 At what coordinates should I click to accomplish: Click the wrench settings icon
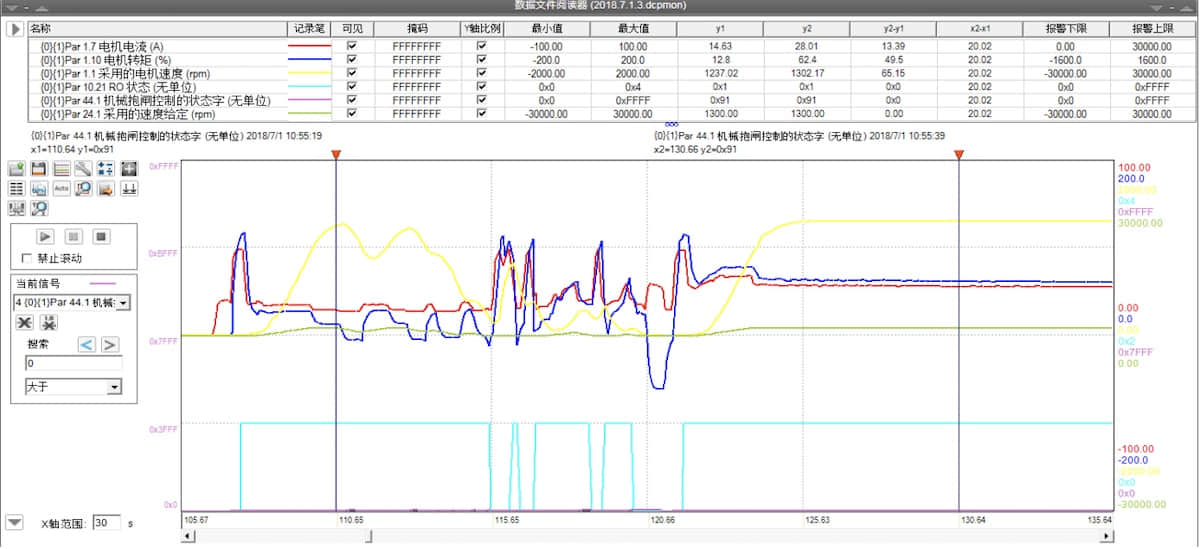(x=83, y=169)
